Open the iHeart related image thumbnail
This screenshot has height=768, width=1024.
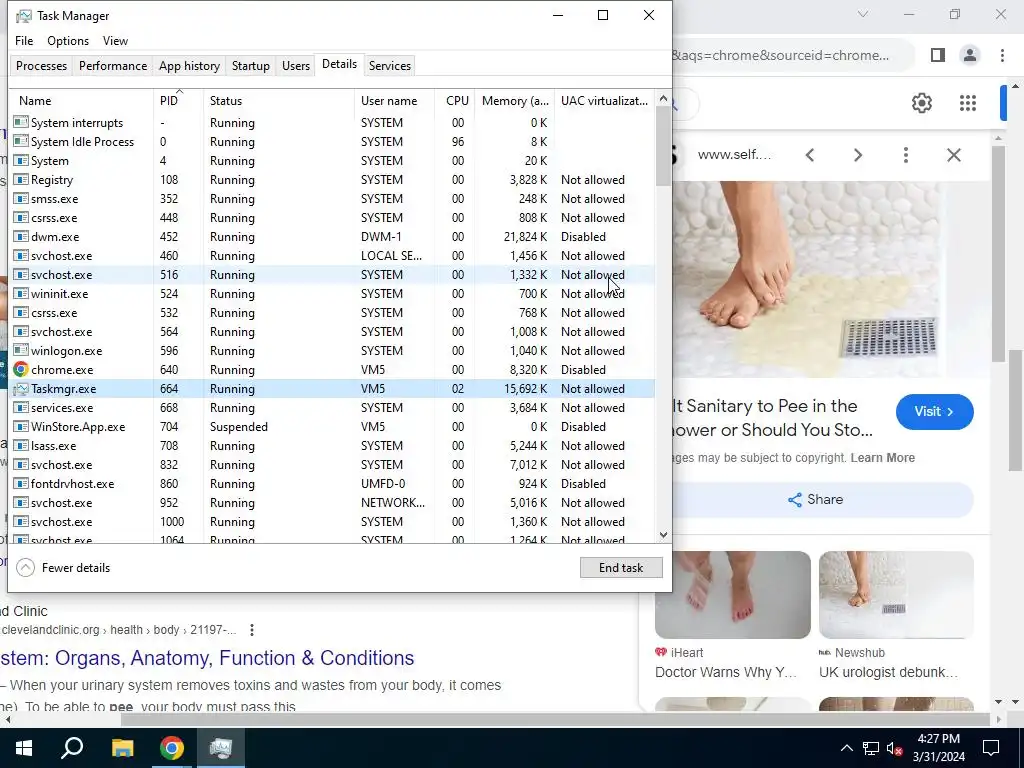point(733,595)
